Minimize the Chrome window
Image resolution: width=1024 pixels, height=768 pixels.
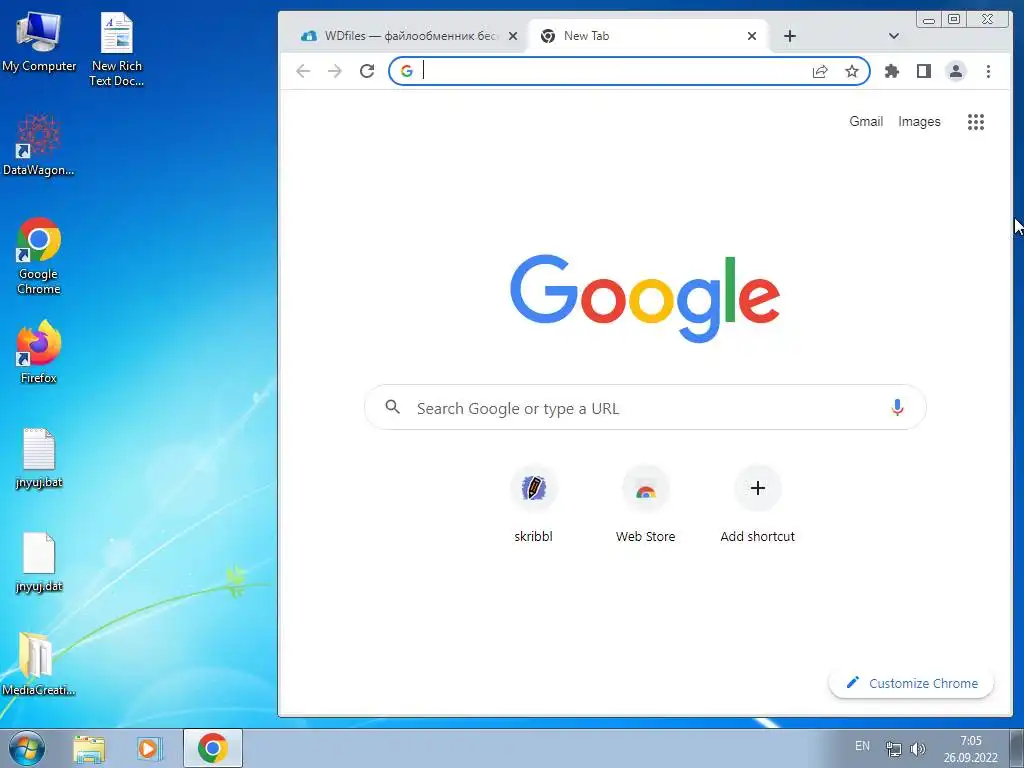(929, 20)
